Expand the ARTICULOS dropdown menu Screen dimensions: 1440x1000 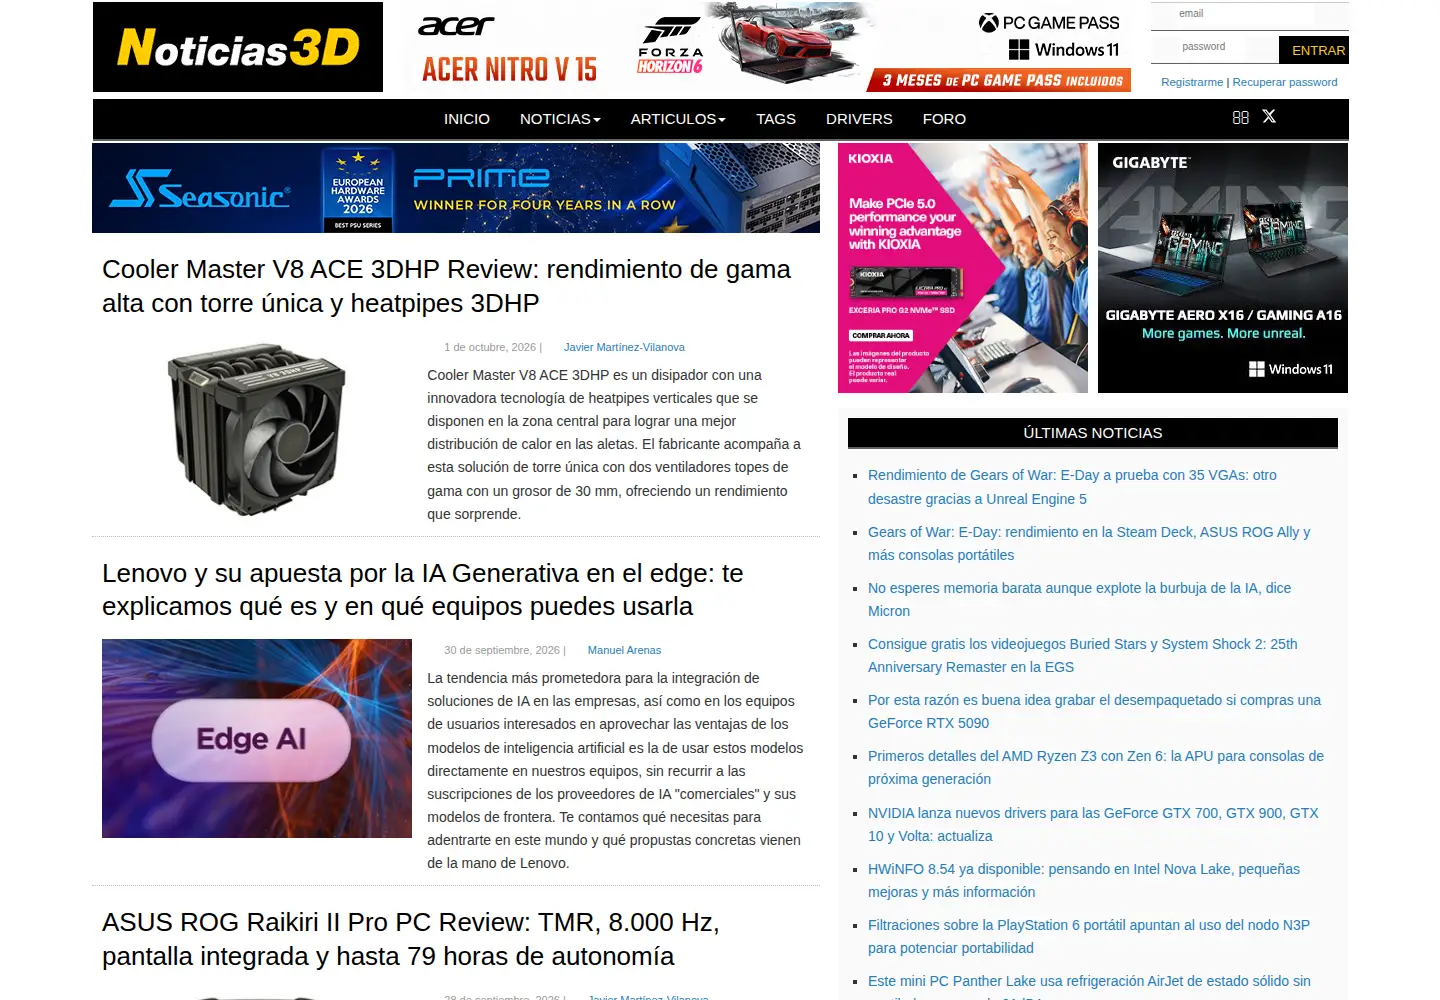[678, 119]
